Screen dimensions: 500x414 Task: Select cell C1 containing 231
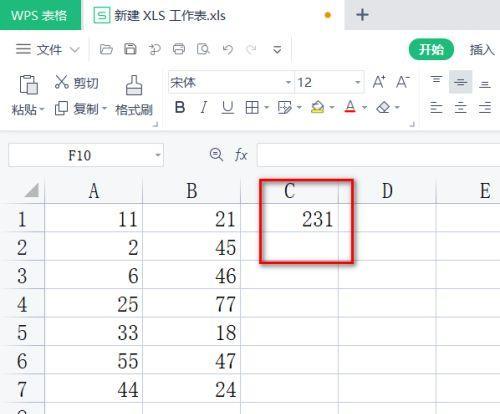tap(289, 220)
